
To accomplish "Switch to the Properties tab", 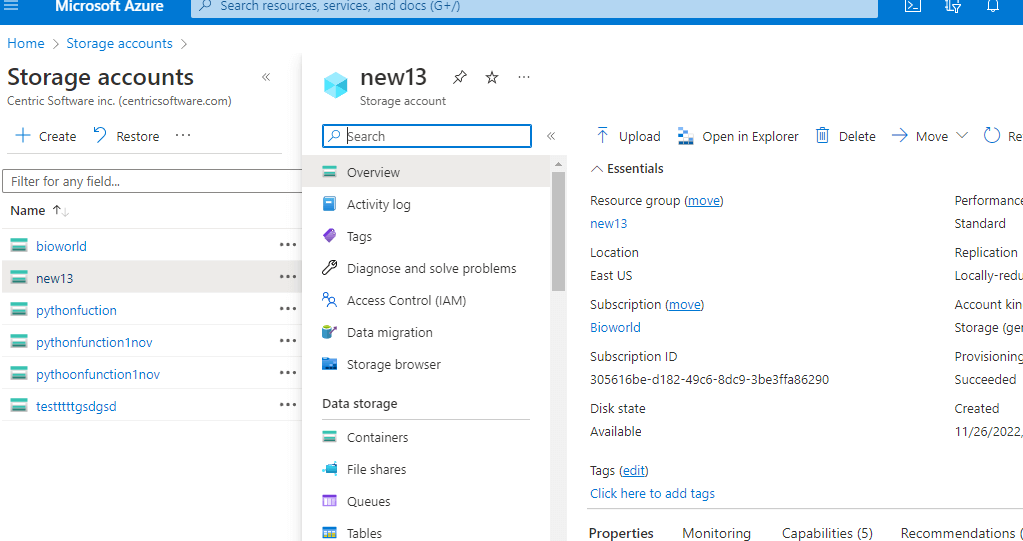I will (621, 533).
